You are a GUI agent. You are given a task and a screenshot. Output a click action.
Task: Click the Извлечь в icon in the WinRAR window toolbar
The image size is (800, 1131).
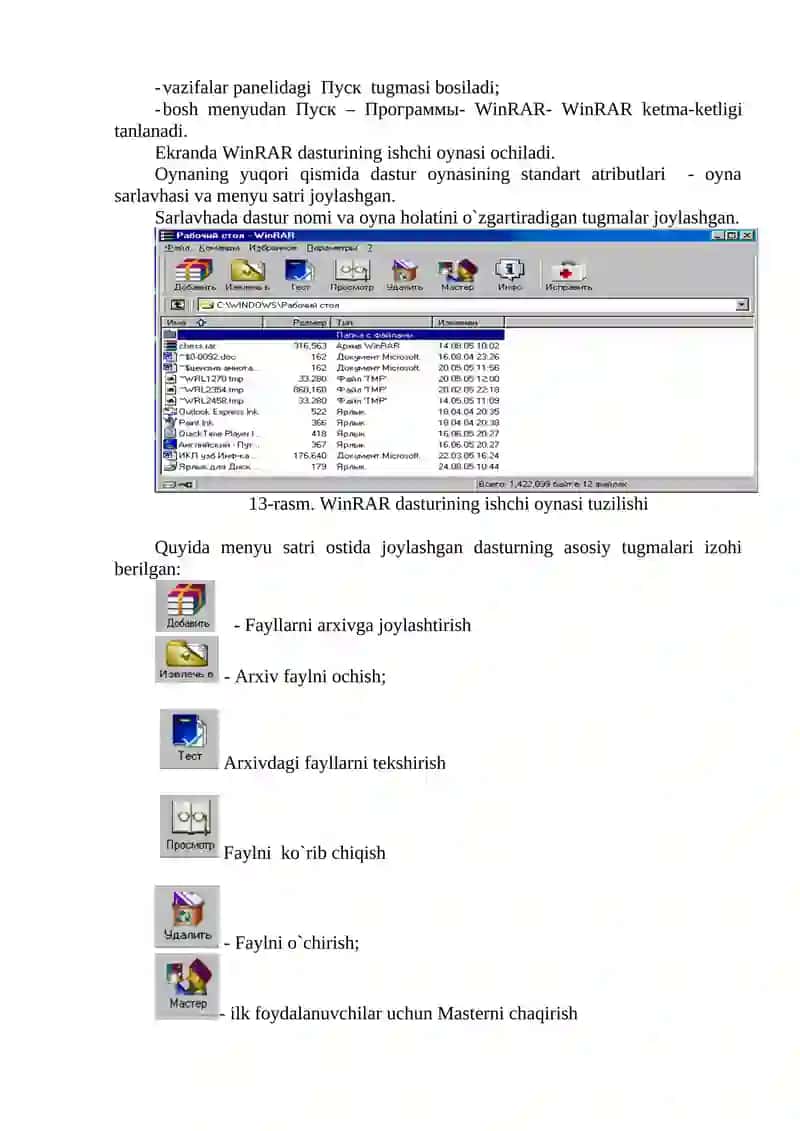[247, 273]
